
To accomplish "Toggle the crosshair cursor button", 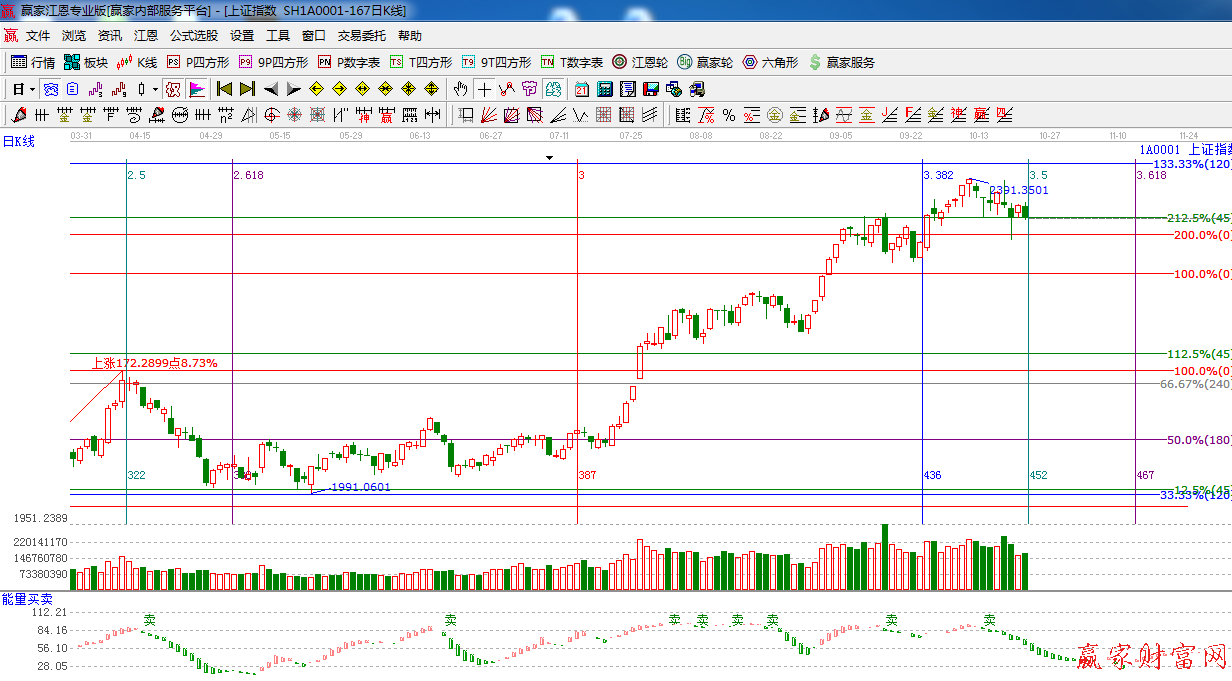I will 484,89.
